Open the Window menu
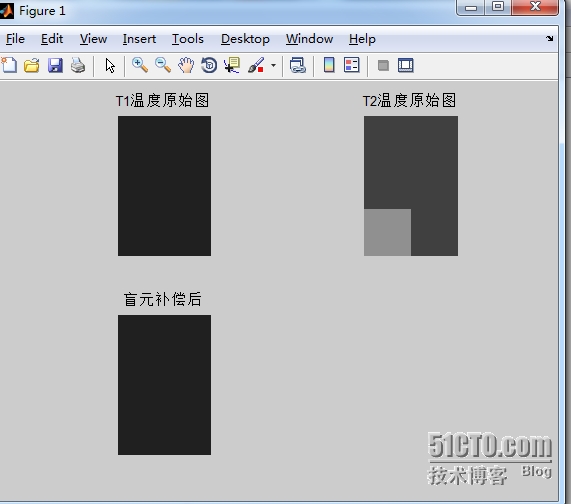The image size is (571, 504). click(x=309, y=39)
